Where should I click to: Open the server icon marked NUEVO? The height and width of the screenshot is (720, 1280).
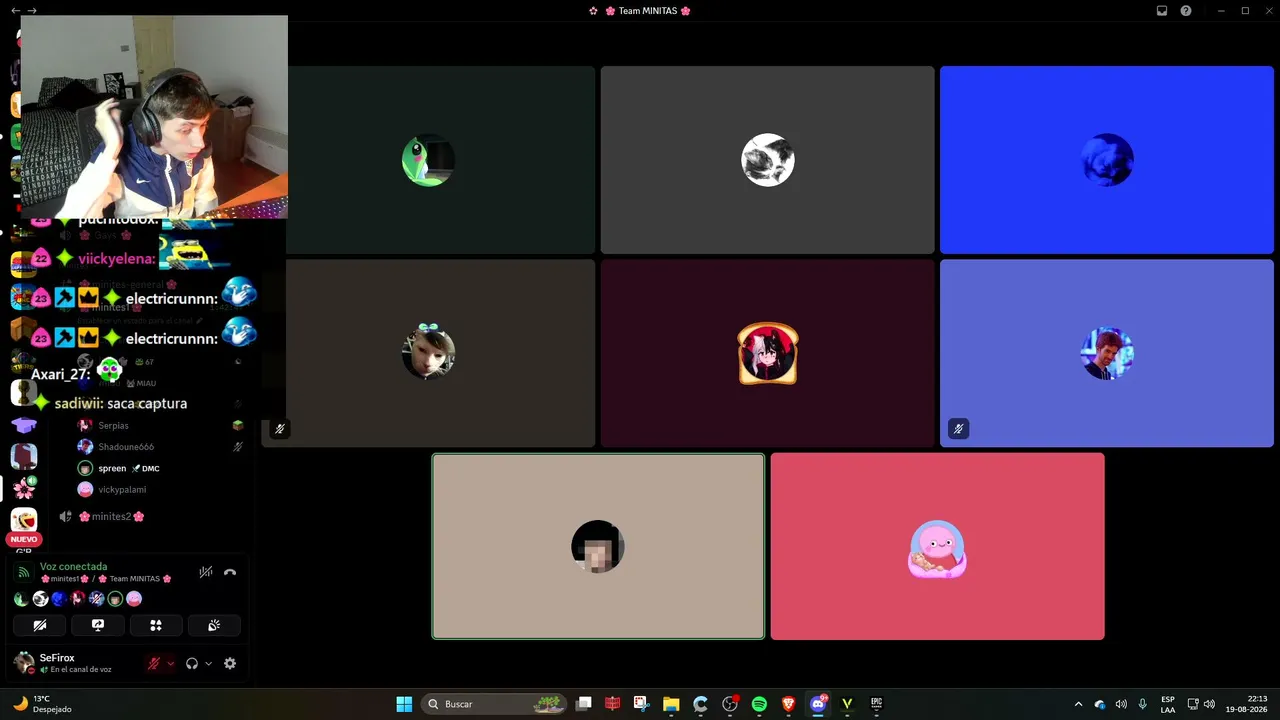tap(24, 521)
